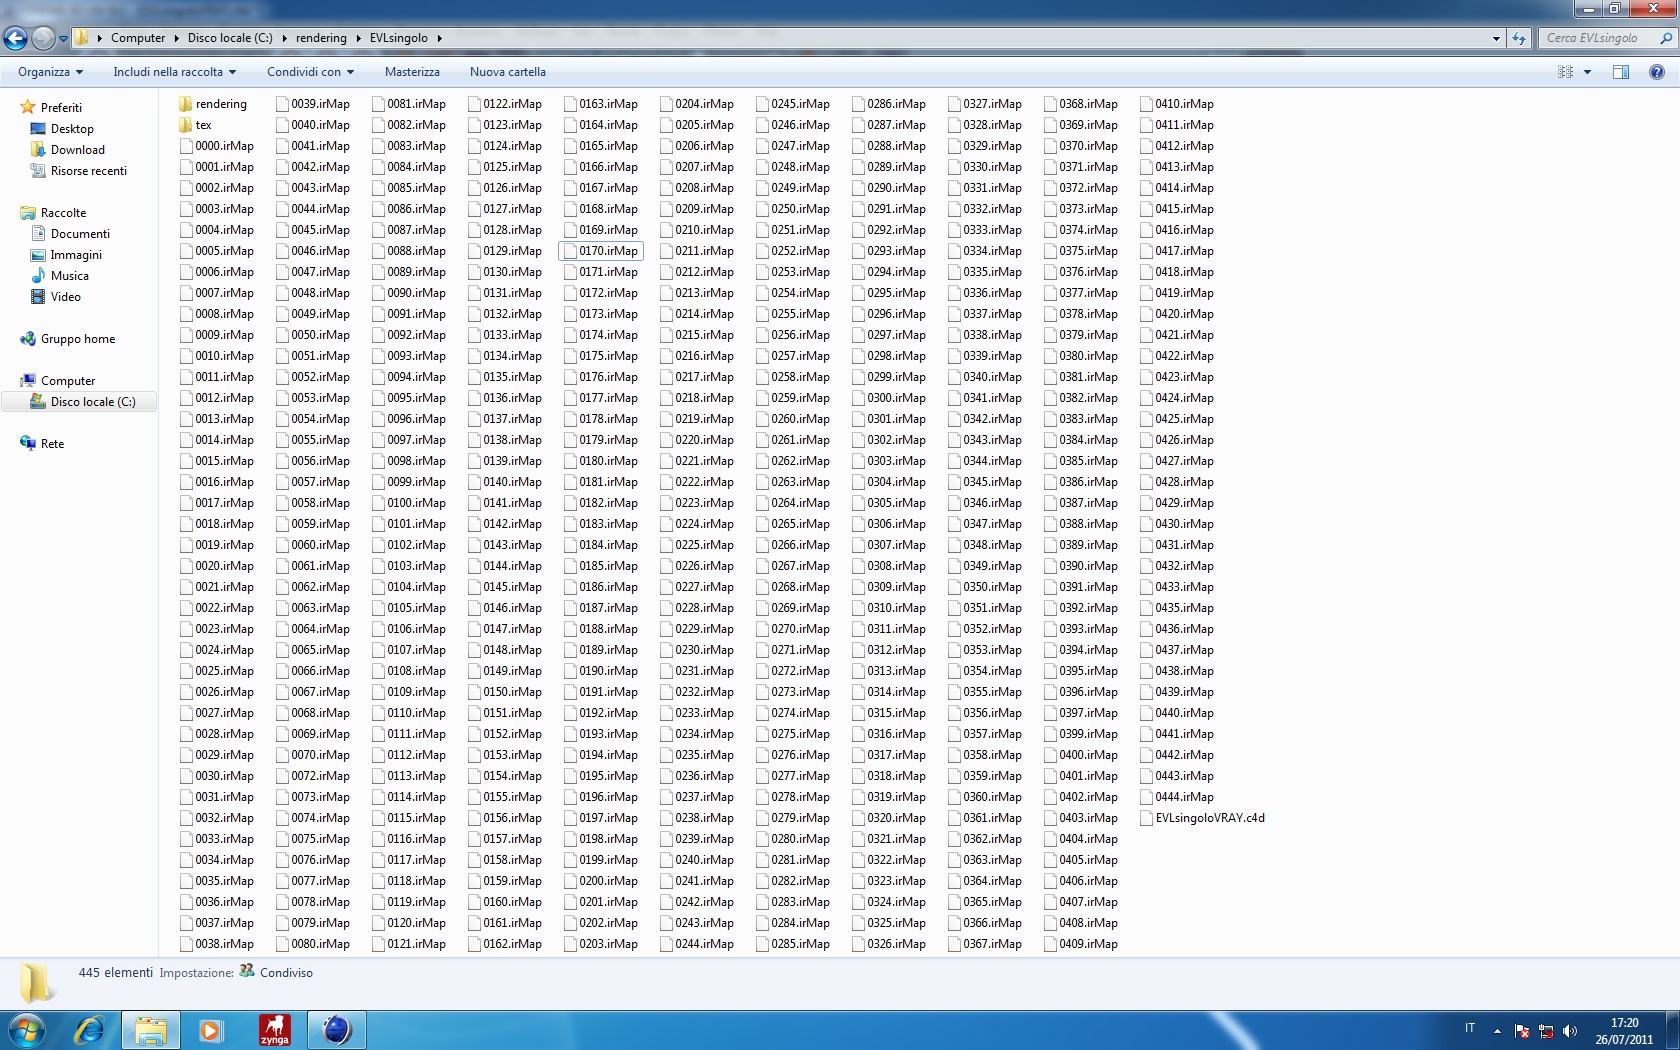Select Gruppo home in sidebar

tap(77, 339)
